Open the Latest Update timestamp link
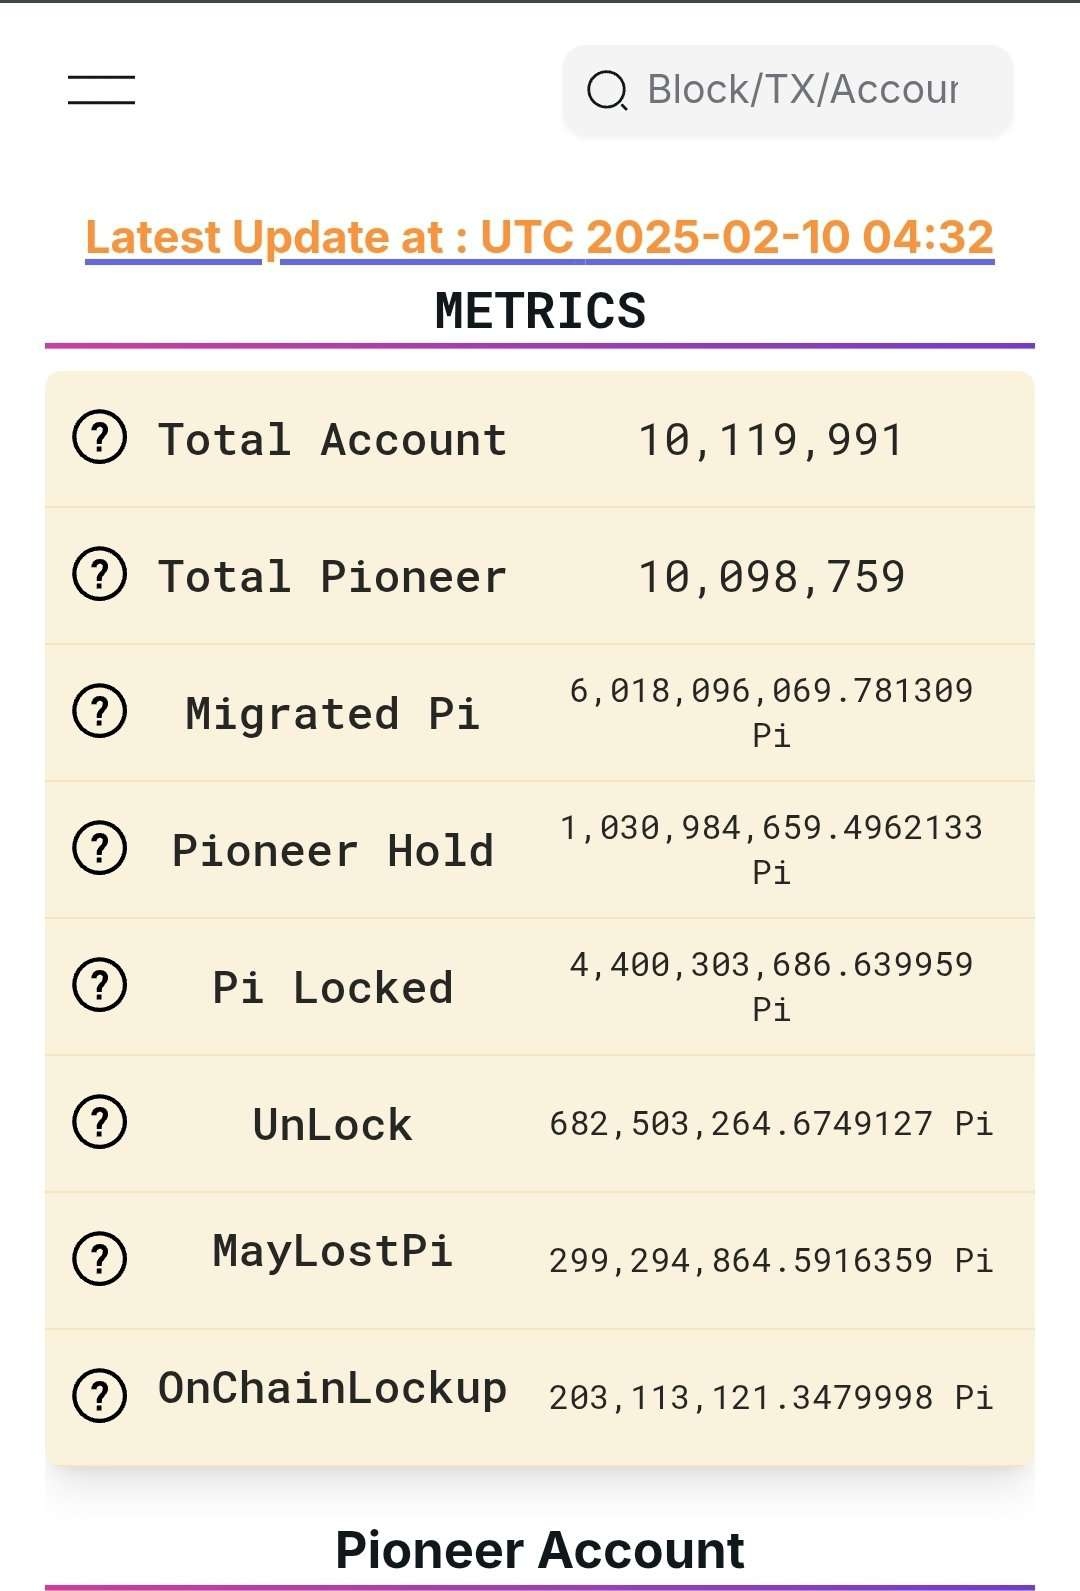 click(x=540, y=238)
